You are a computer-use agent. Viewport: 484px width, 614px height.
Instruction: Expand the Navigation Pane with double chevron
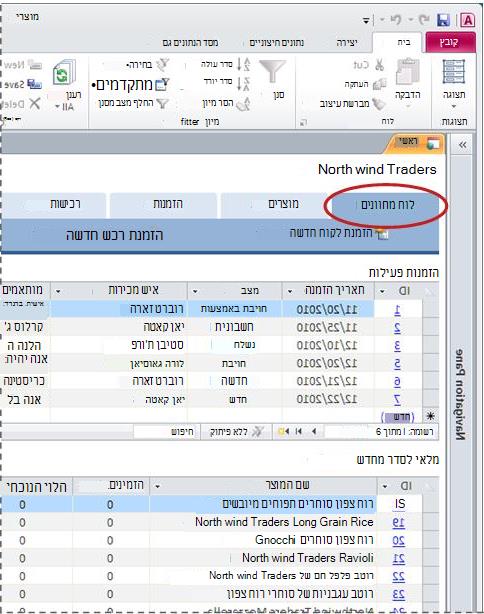(x=462, y=145)
